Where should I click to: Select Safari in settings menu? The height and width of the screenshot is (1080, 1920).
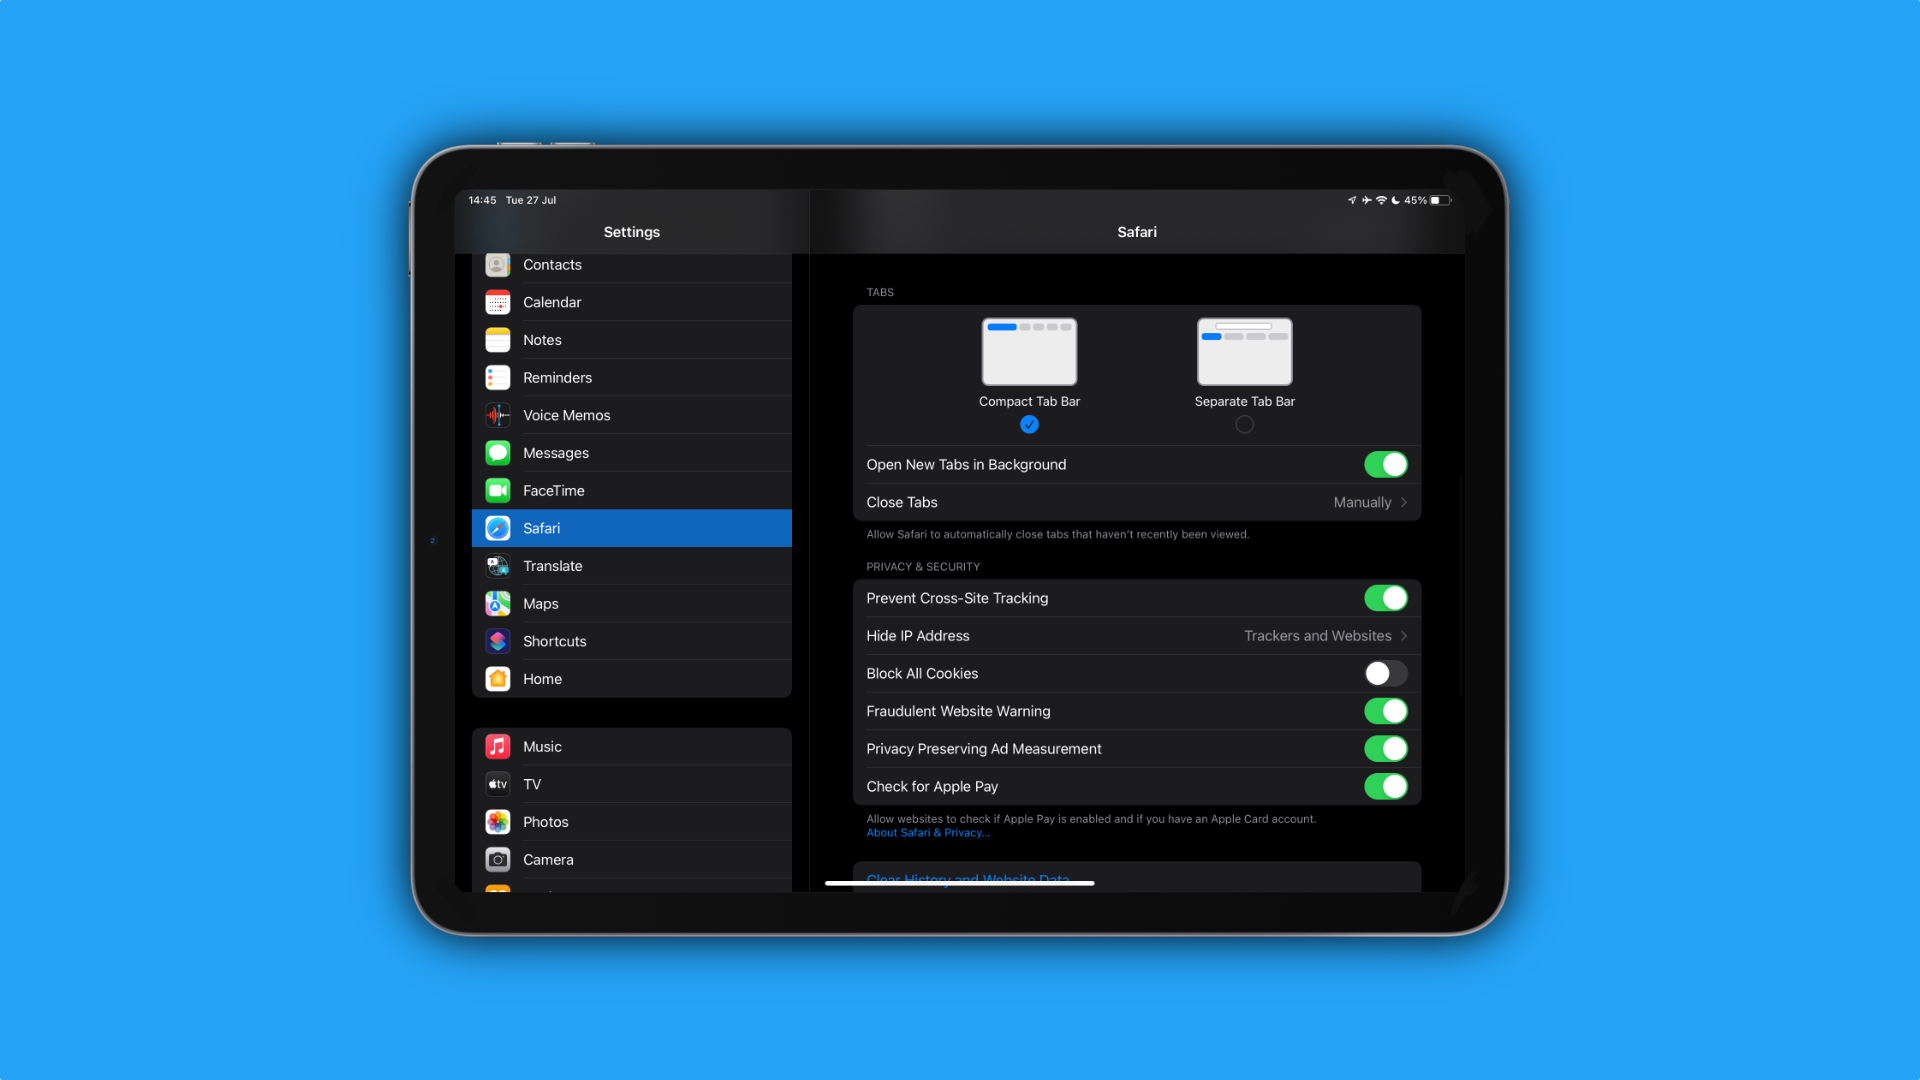[x=632, y=527]
